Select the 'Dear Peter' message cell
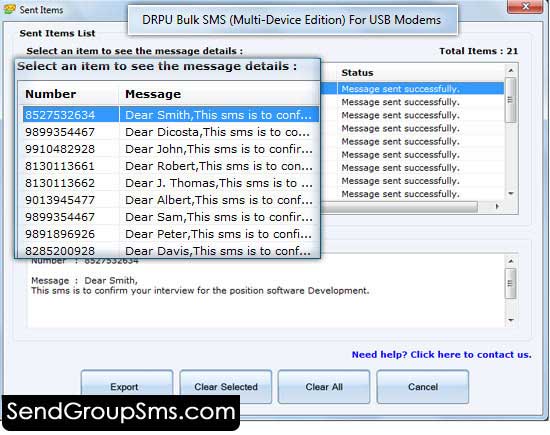This screenshot has height=435, width=550. coord(218,234)
